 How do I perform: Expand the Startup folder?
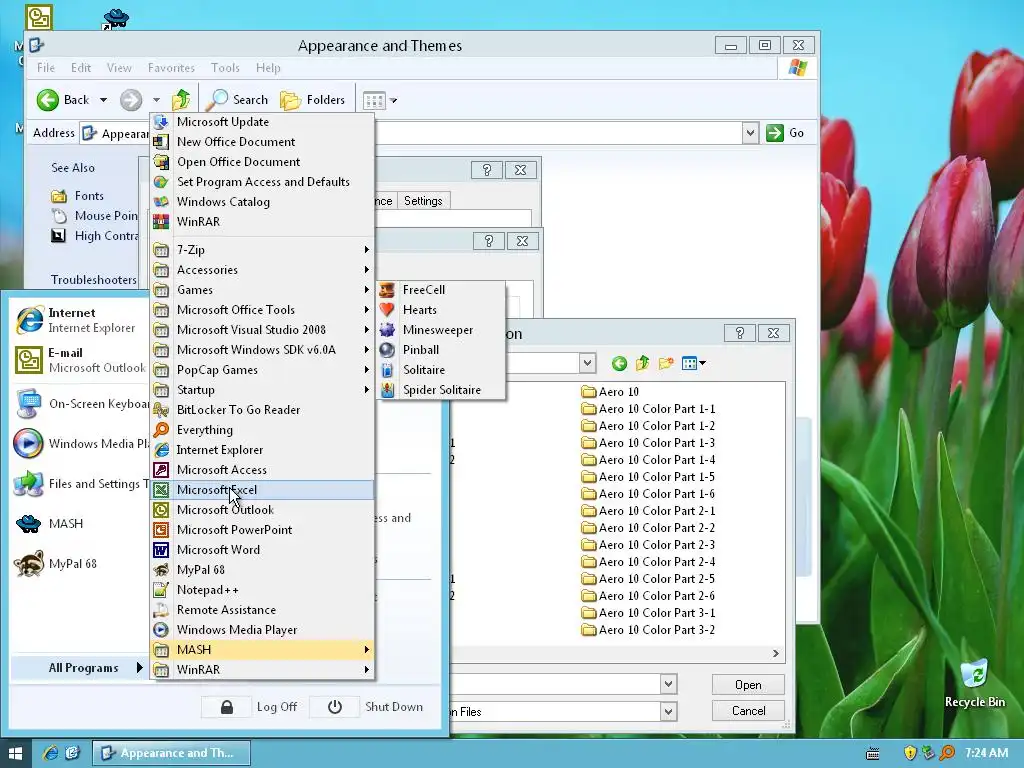[x=262, y=390]
